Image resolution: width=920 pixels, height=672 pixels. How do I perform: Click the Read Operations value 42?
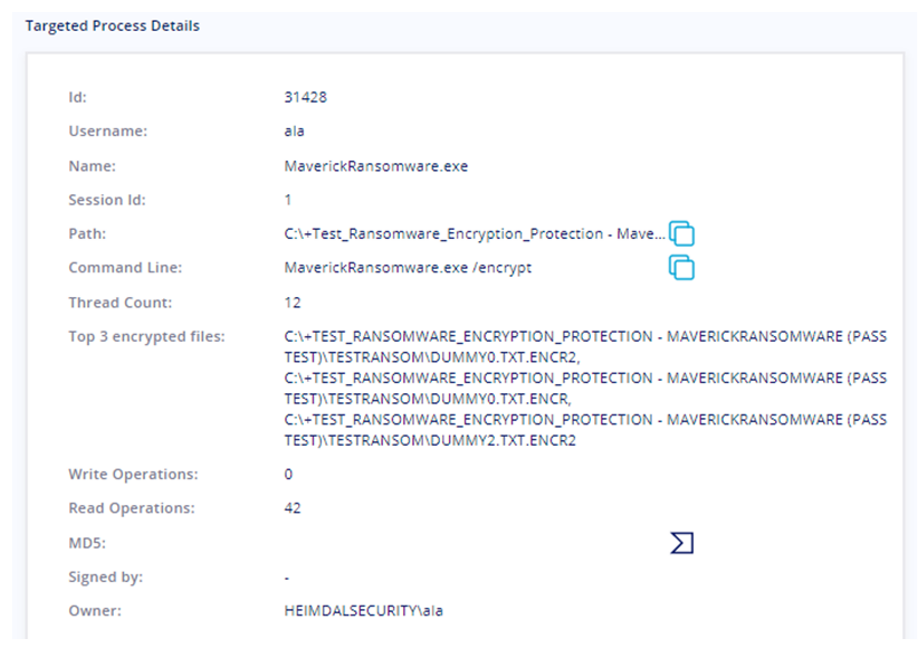[x=293, y=508]
